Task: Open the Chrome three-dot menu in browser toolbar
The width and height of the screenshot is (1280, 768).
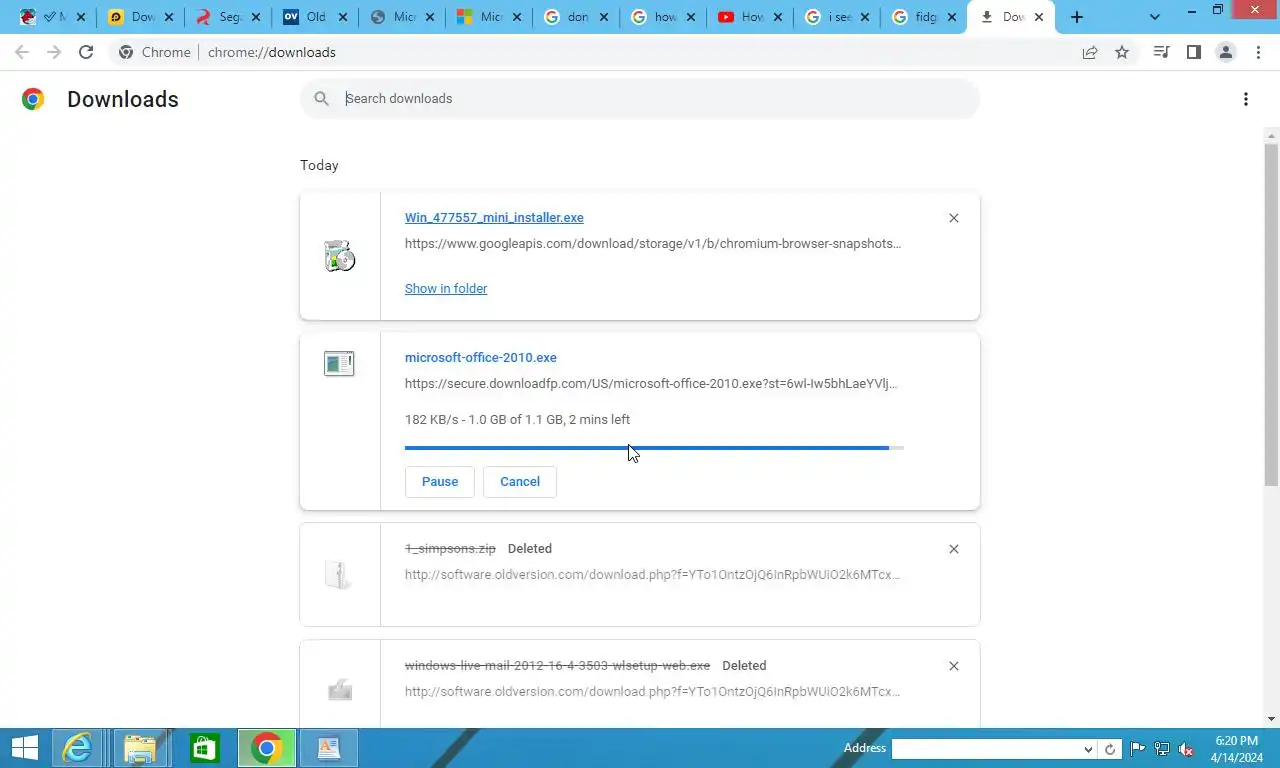Action: coord(1258,52)
